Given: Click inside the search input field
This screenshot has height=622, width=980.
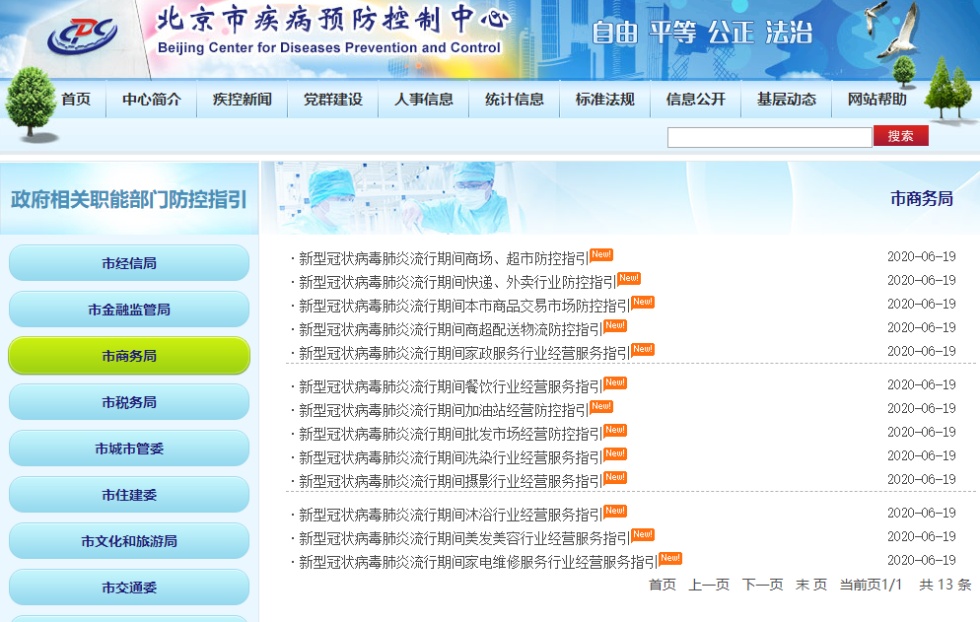Looking at the screenshot, I should pos(770,134).
